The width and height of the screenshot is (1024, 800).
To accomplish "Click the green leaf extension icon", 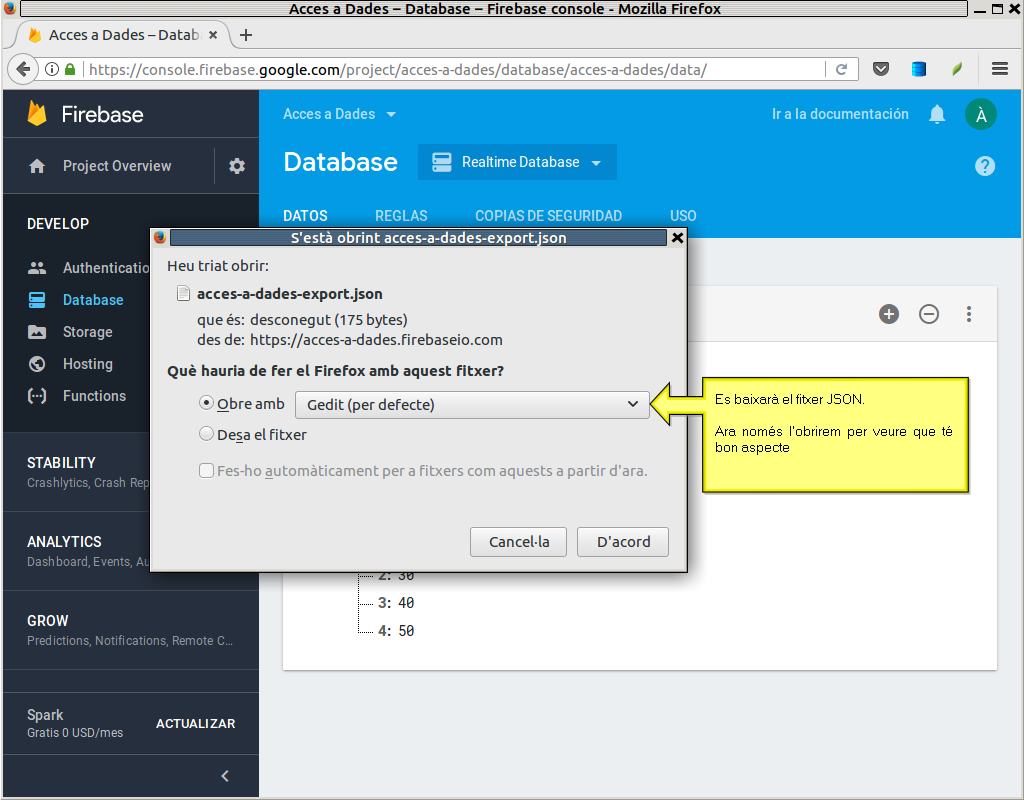I will (x=957, y=69).
